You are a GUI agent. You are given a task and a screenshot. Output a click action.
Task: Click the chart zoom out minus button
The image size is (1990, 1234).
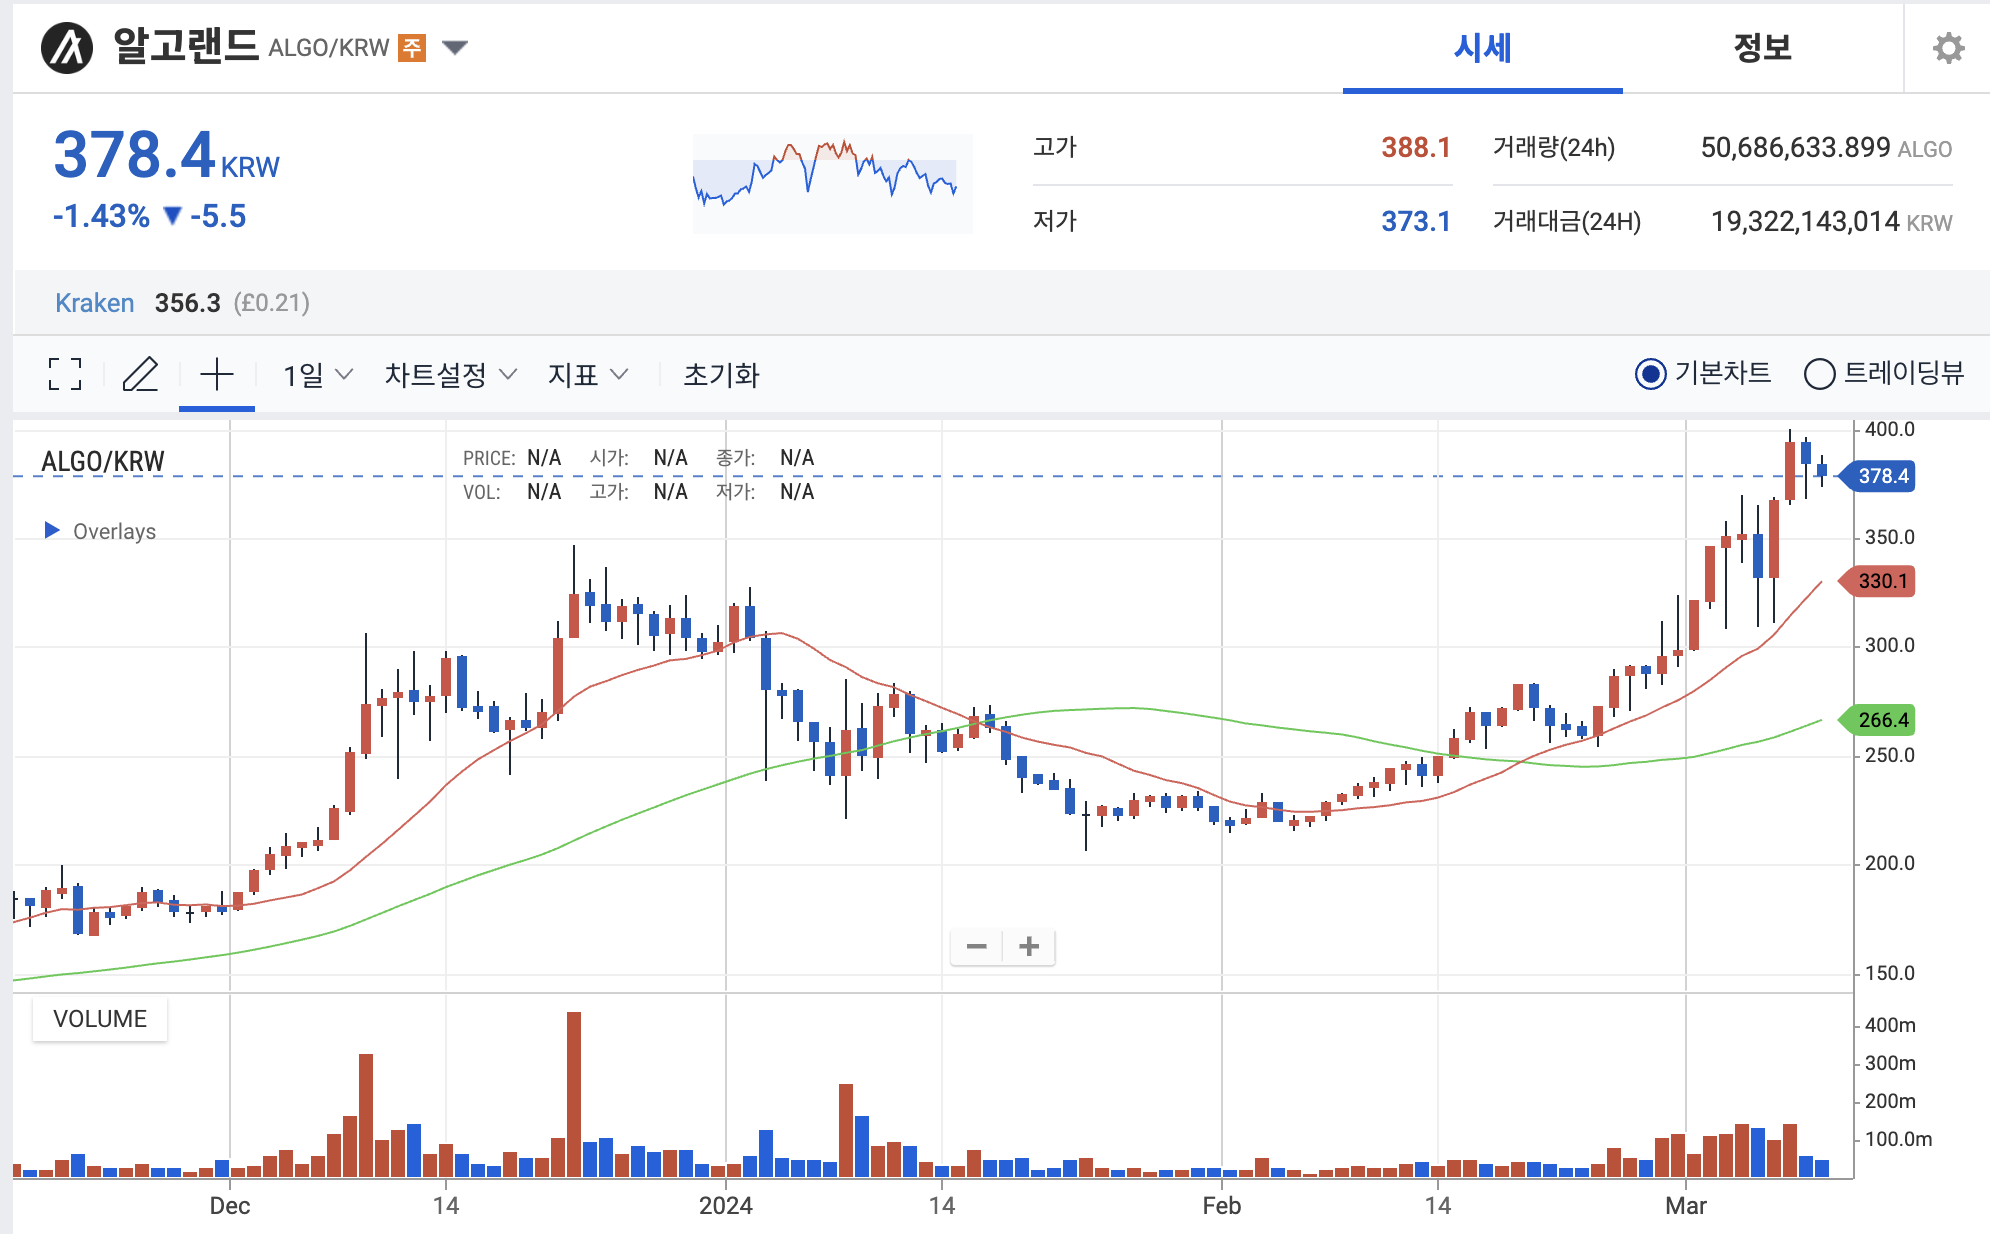pos(976,946)
